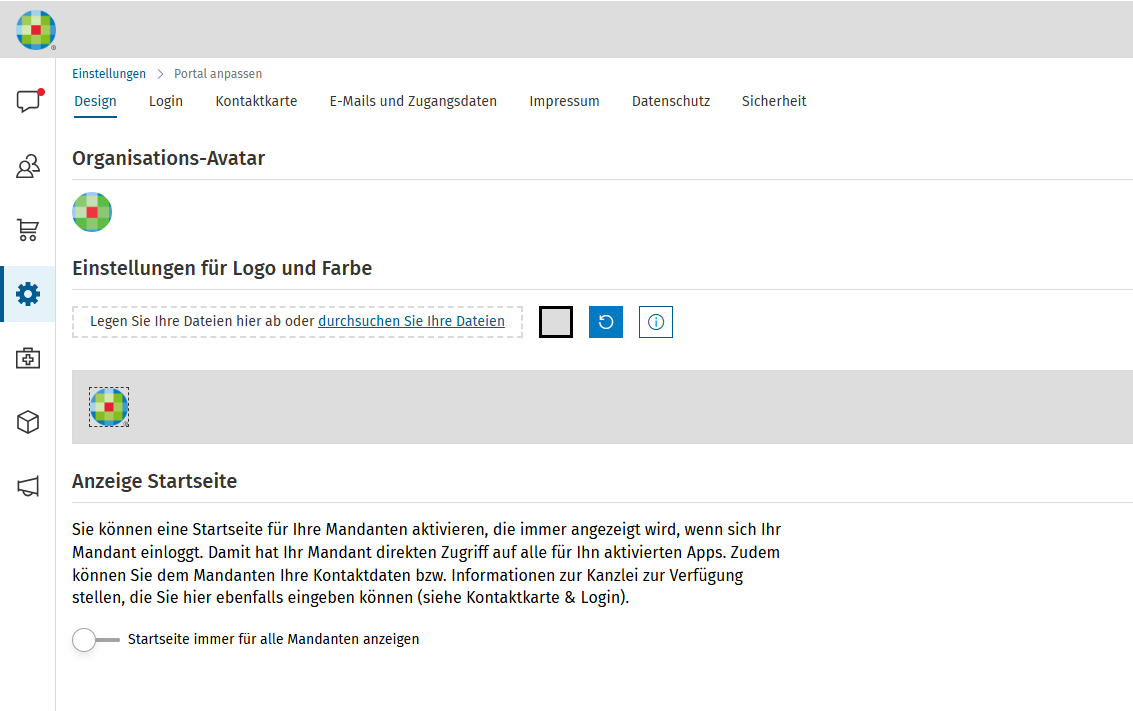Go to the Impressum tab
The width and height of the screenshot is (1133, 711).
pos(564,101)
